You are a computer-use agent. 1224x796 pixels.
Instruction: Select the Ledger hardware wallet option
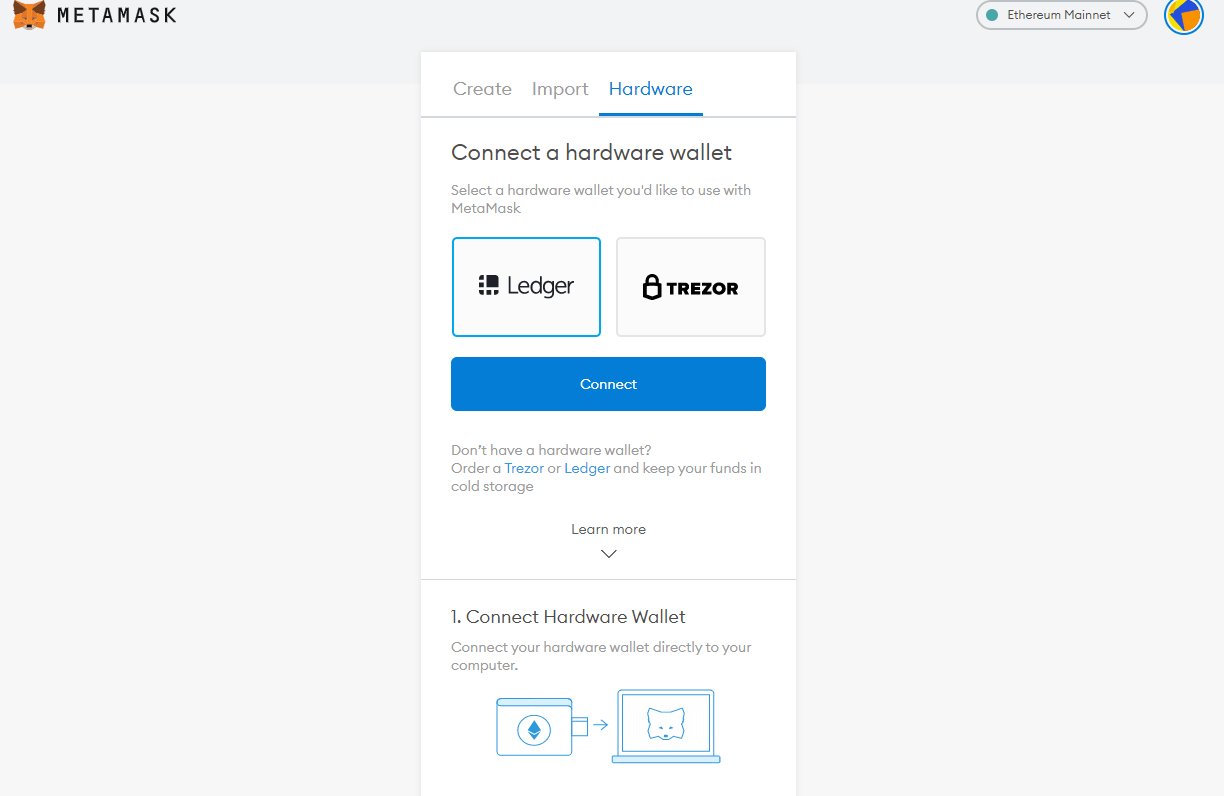point(526,287)
